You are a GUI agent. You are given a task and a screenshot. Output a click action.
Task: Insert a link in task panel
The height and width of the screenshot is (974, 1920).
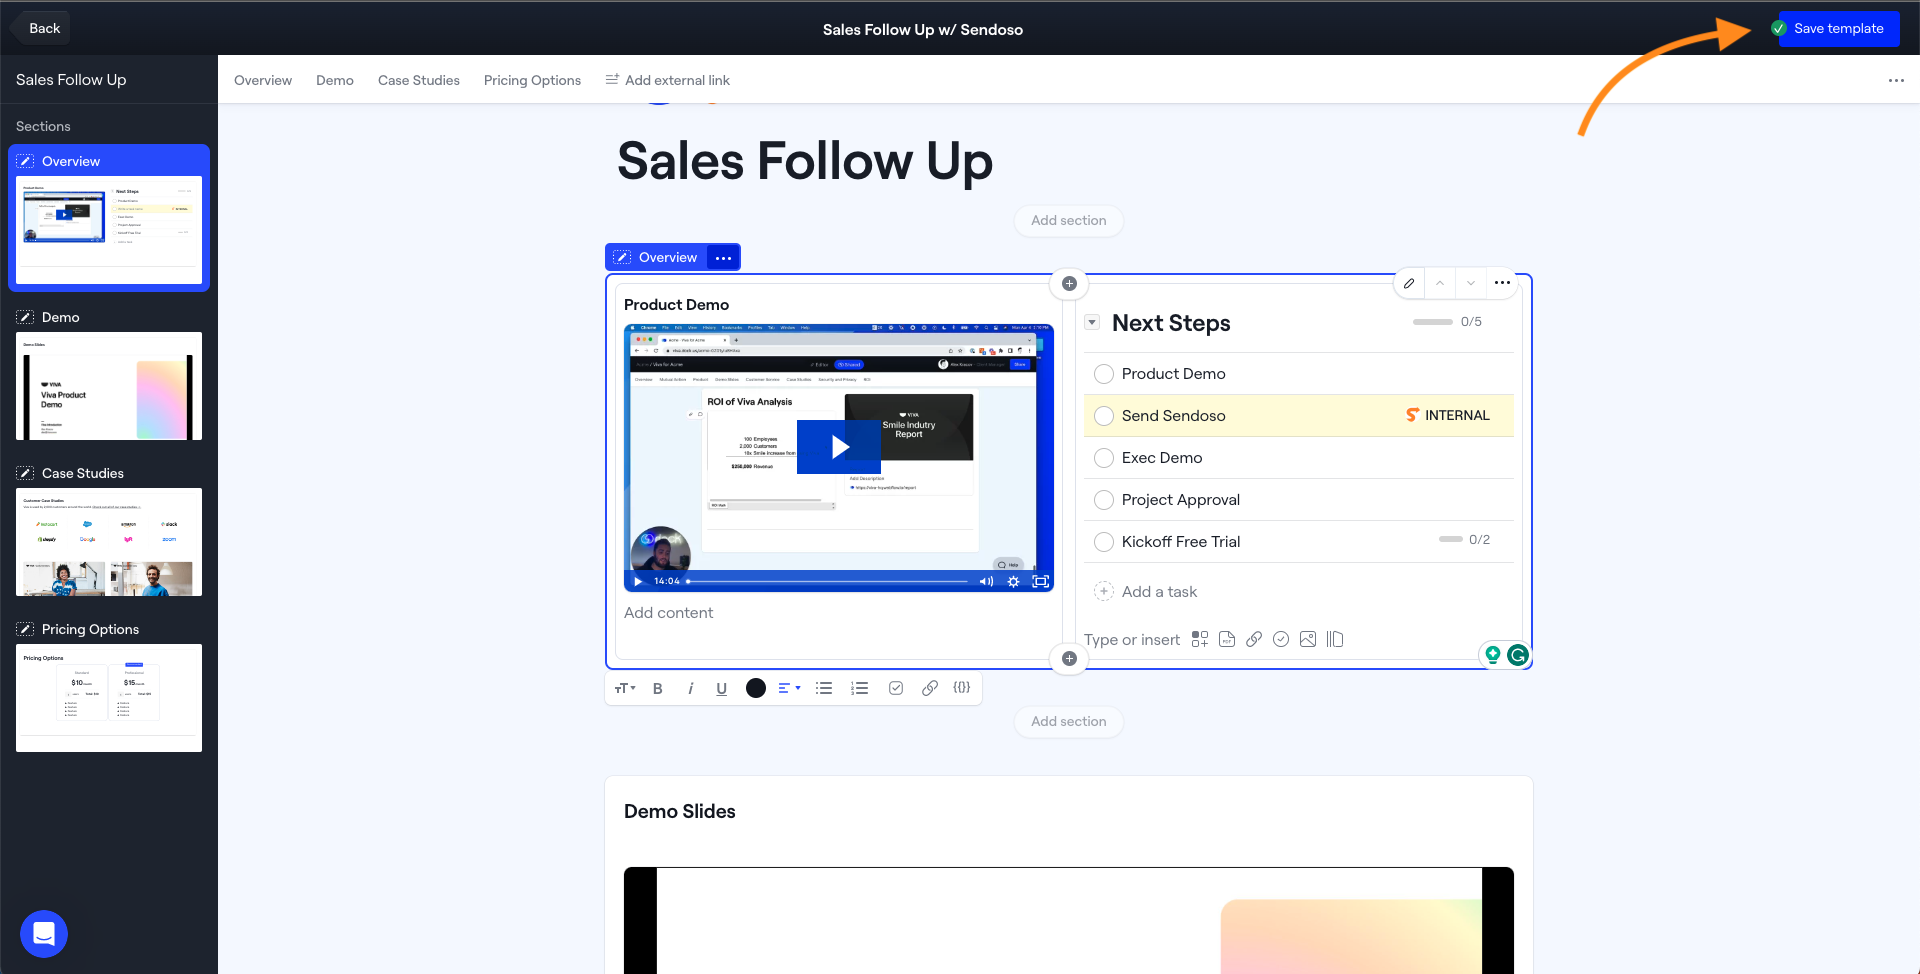coord(1254,639)
